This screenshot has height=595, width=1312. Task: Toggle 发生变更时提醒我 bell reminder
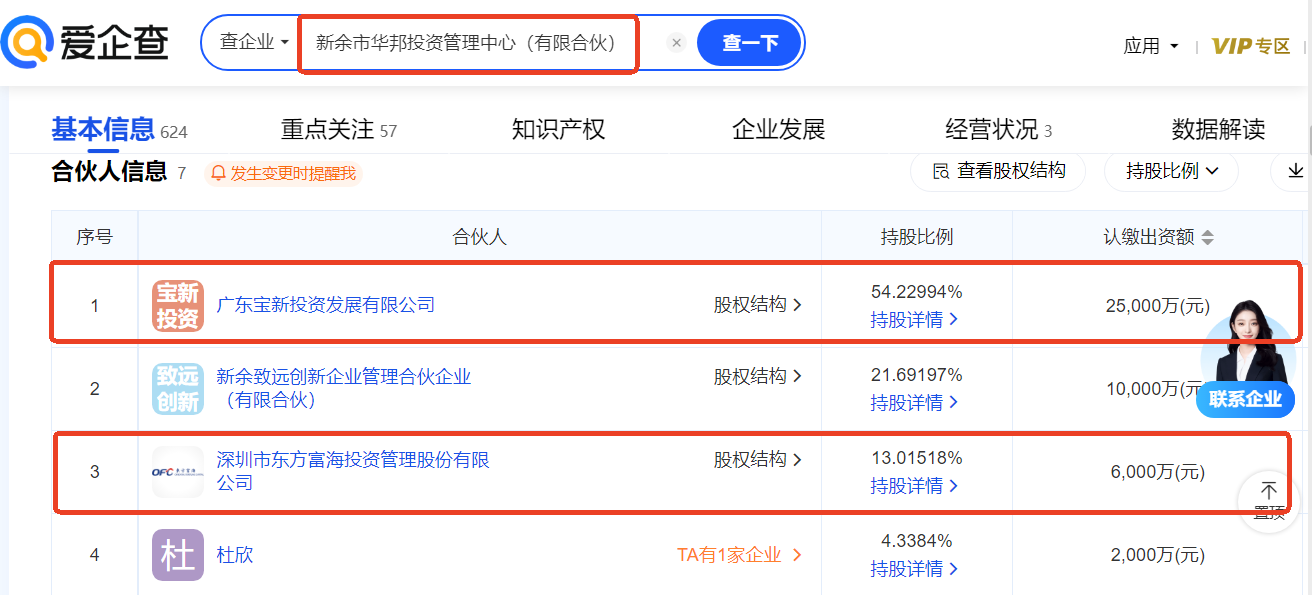point(283,173)
